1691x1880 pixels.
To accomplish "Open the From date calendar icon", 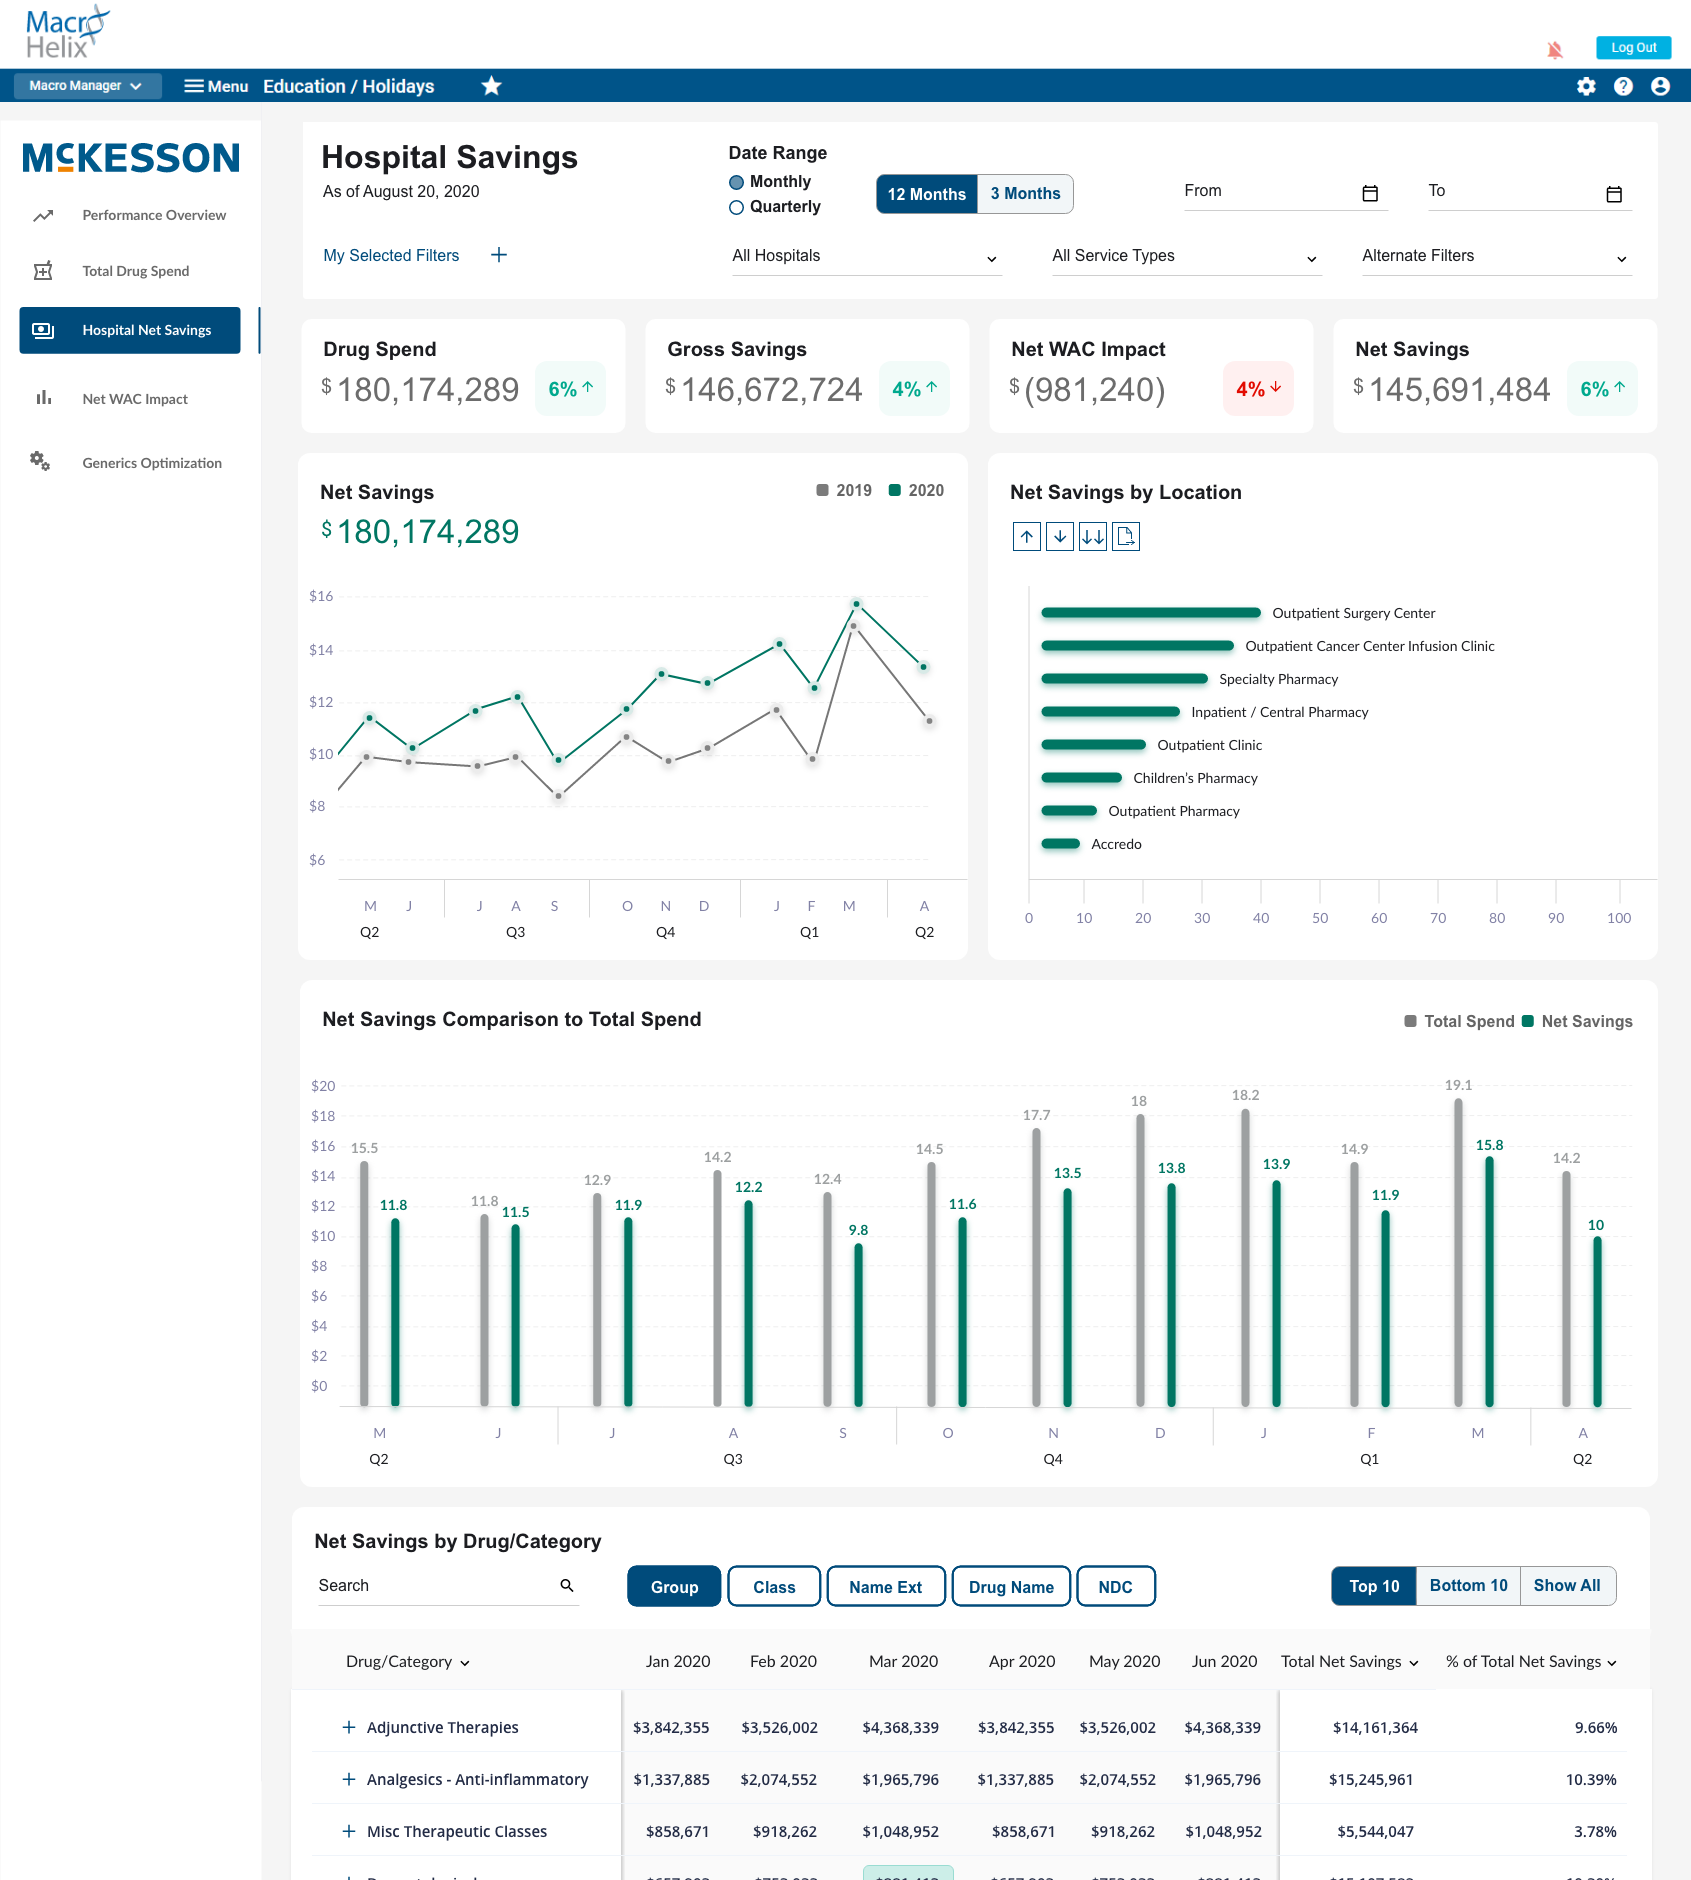I will pos(1370,193).
